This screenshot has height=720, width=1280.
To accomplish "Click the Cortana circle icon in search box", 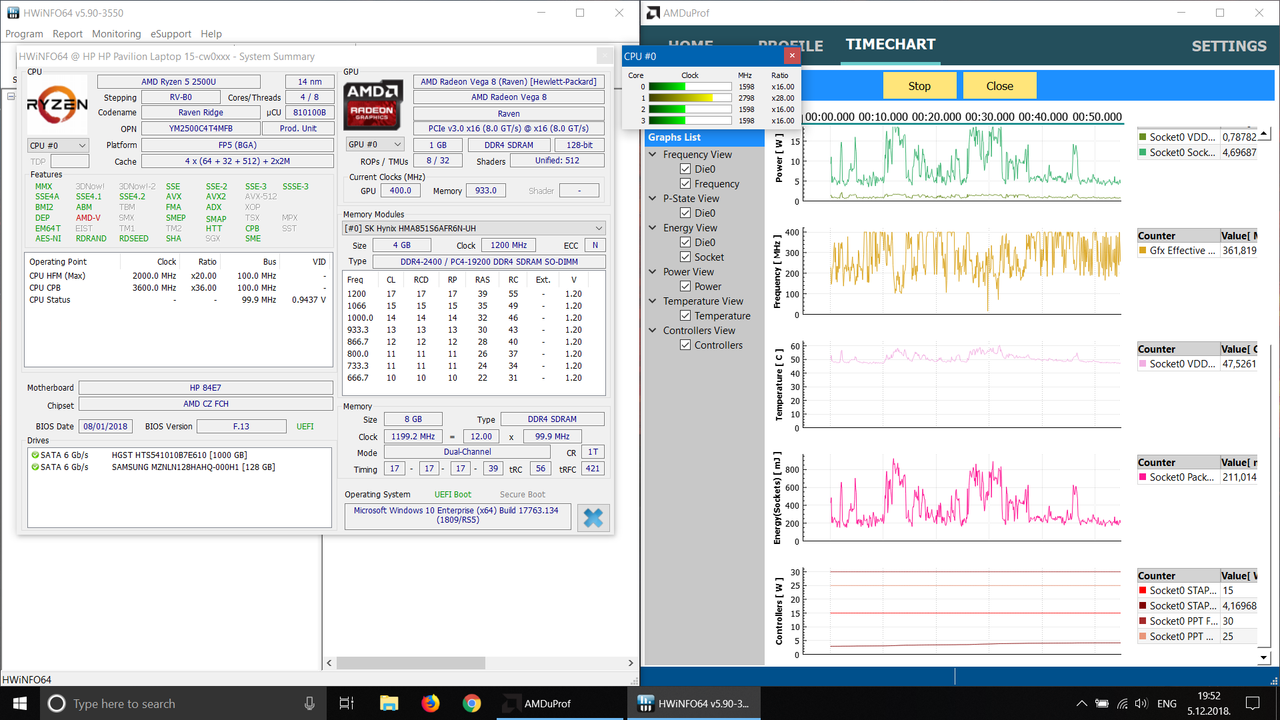I will [x=56, y=704].
